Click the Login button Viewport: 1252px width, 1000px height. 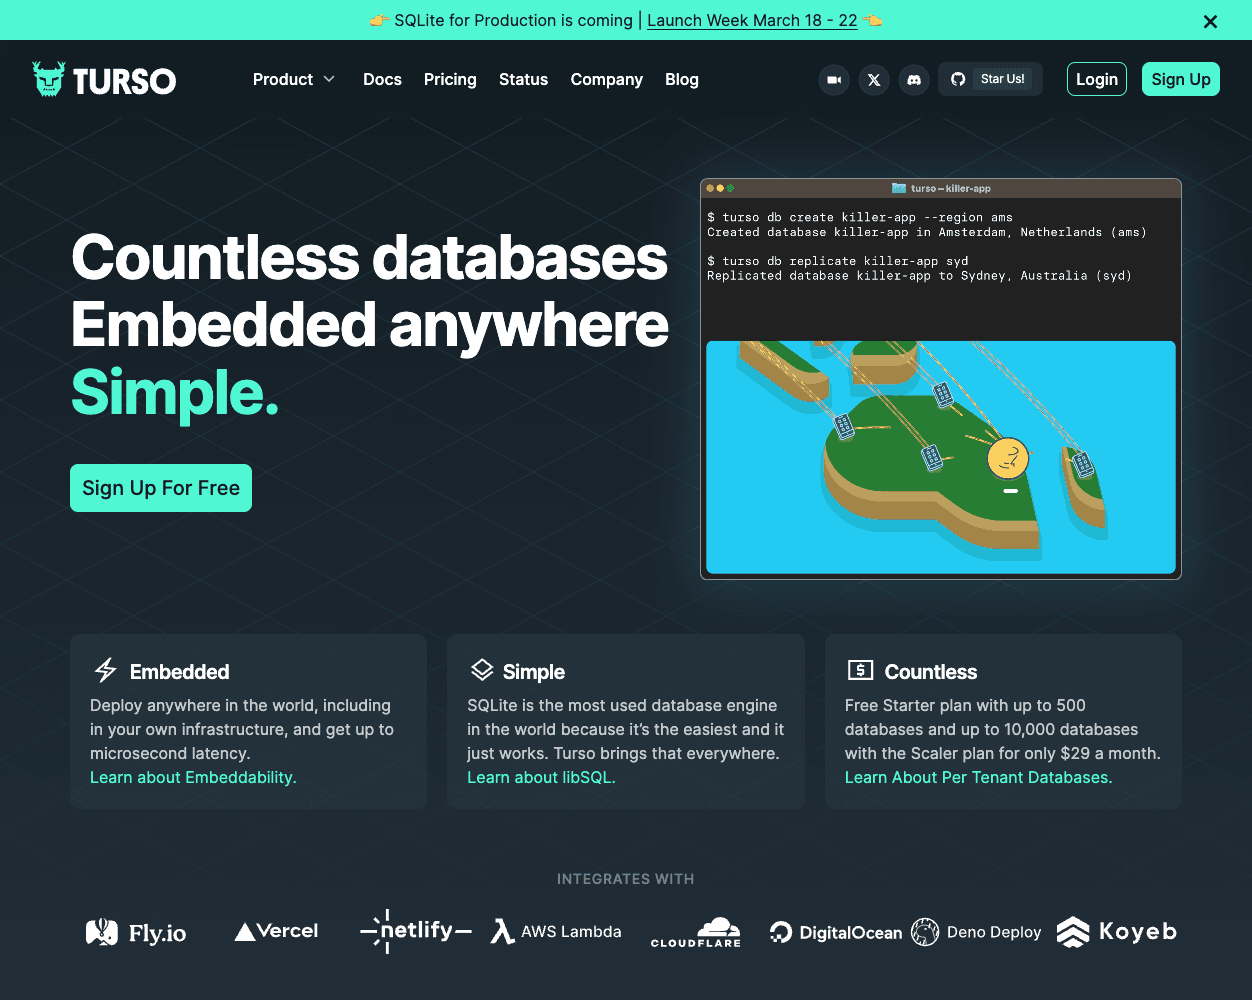pyautogui.click(x=1097, y=79)
